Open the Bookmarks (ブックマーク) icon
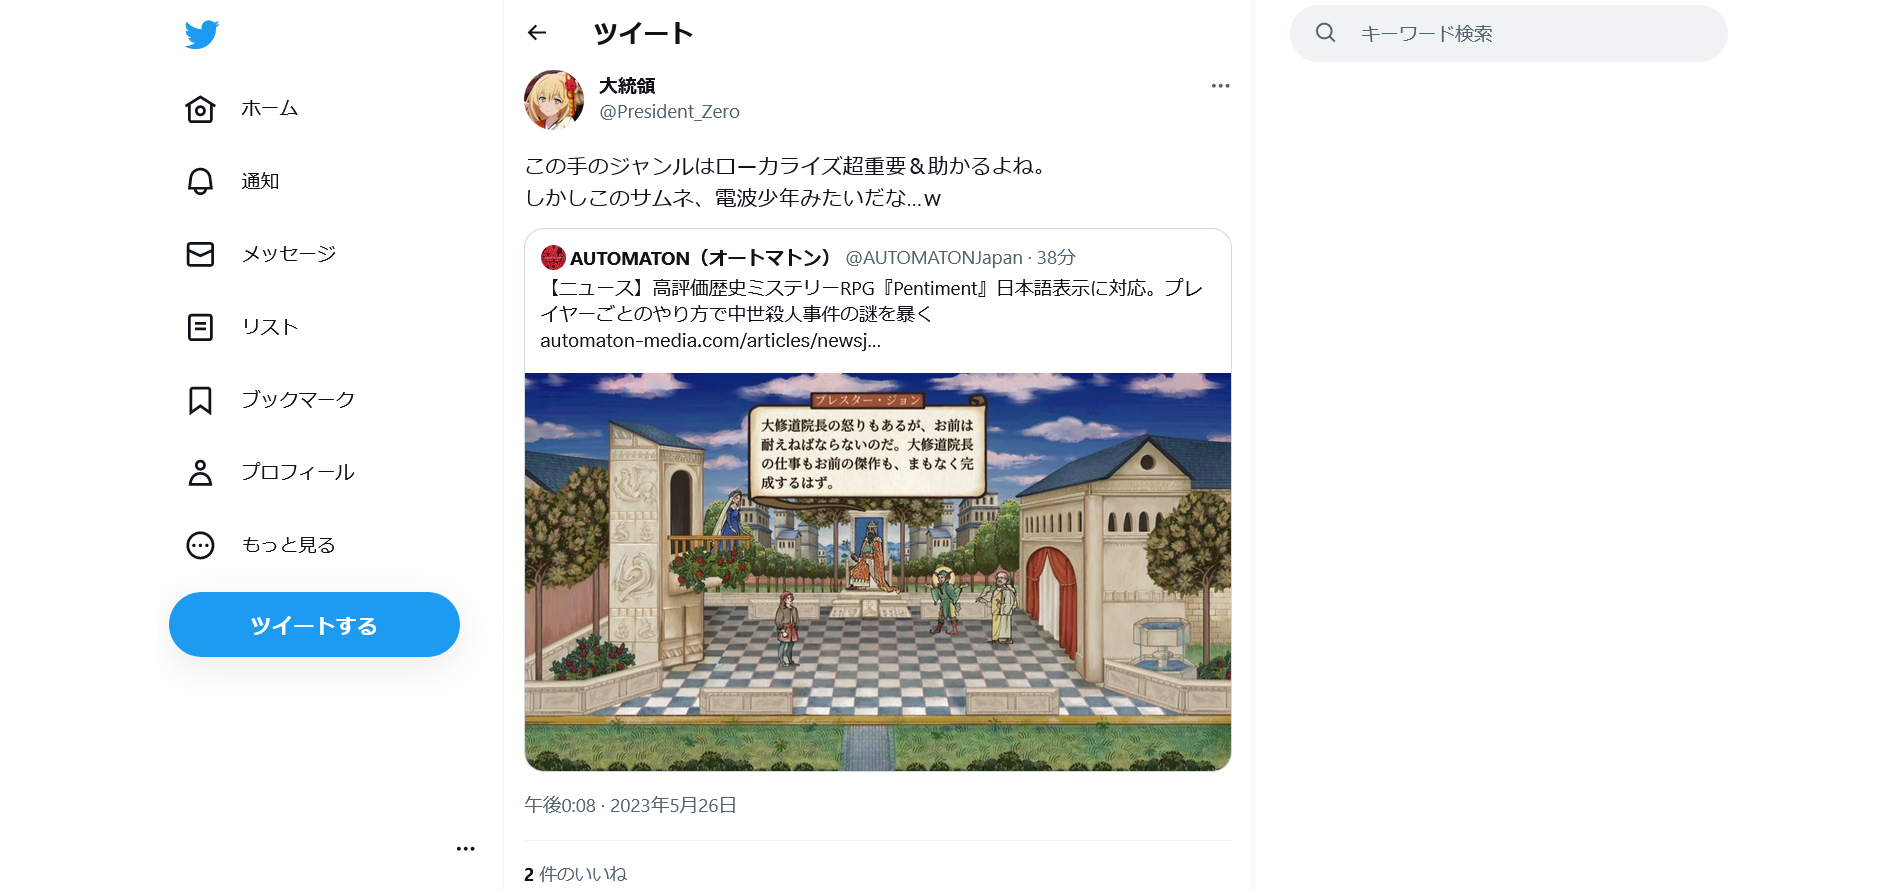Screen dimensions: 1898x890 point(200,400)
